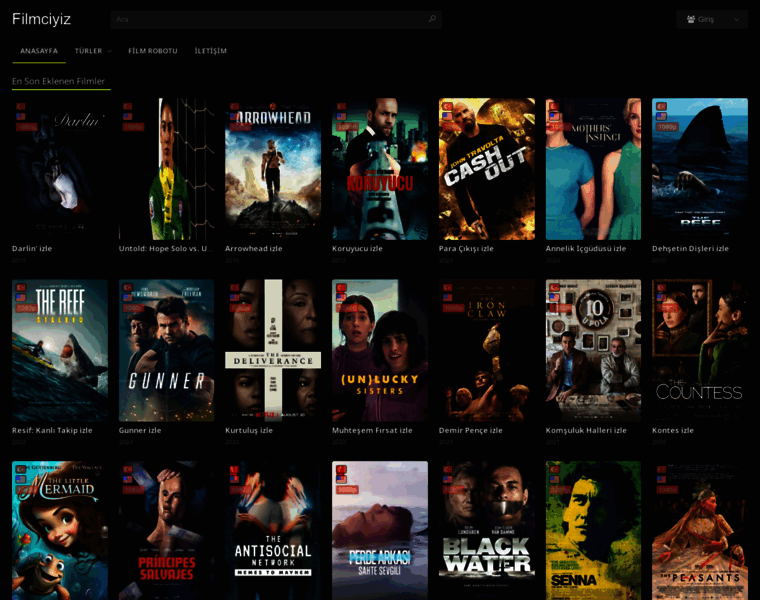
Task: Open the Koruyucu movie poster
Action: (x=380, y=169)
